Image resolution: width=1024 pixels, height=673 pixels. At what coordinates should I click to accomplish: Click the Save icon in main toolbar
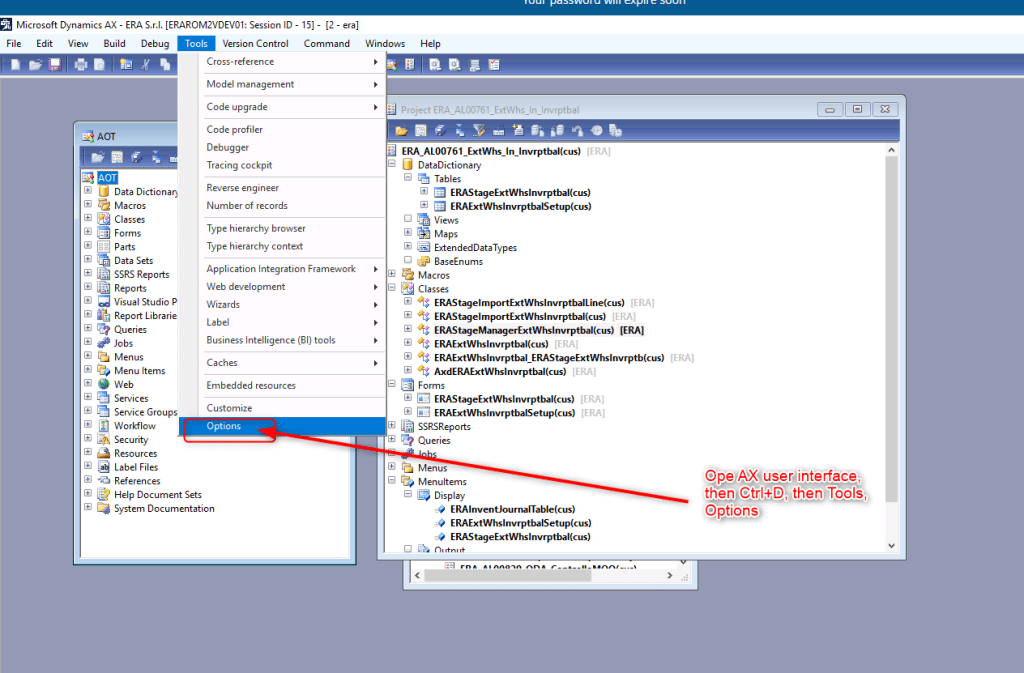55,64
